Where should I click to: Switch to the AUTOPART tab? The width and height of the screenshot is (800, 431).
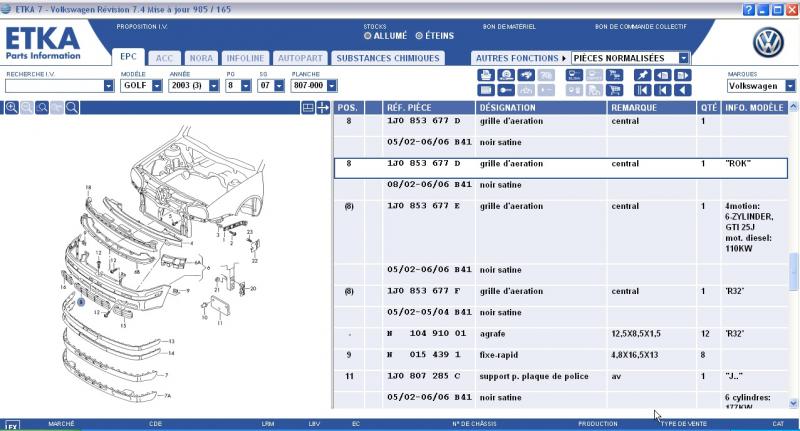pyautogui.click(x=300, y=58)
